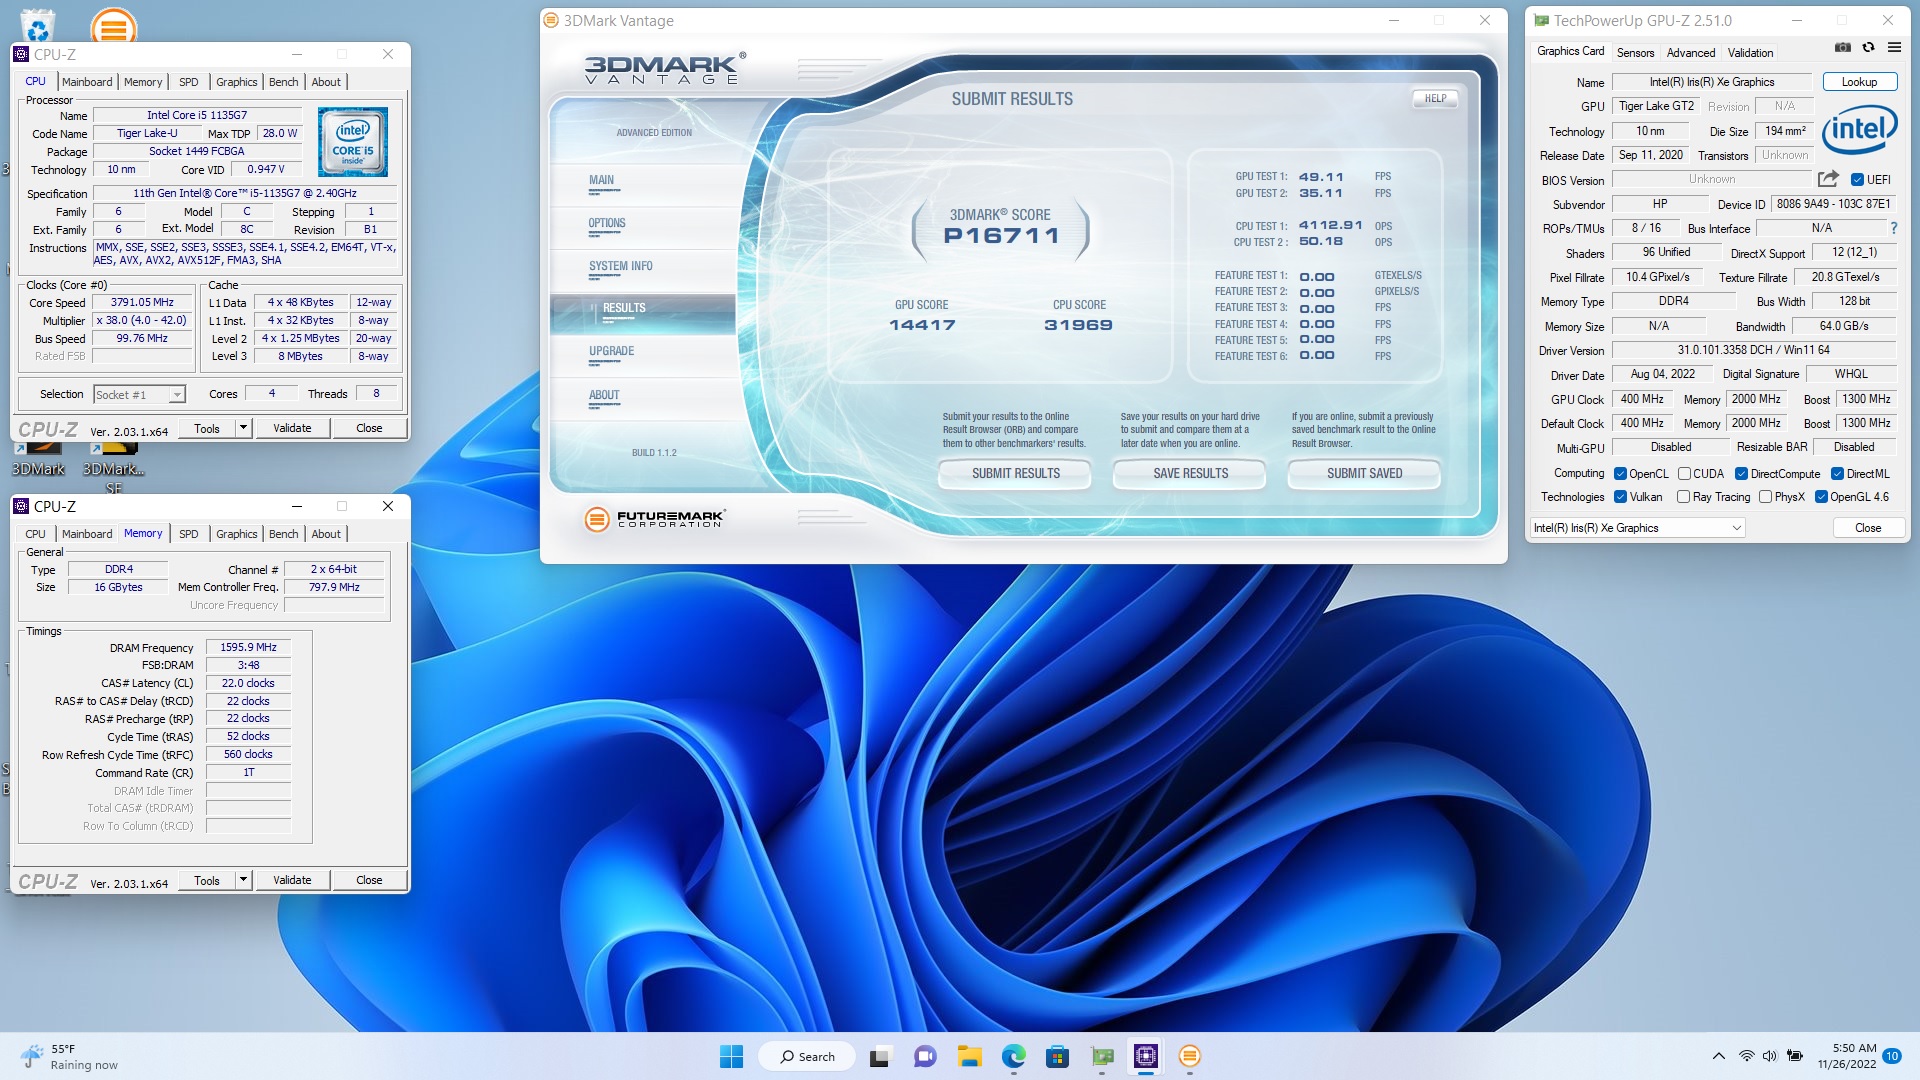Open Graphics tab in CPU-Z memory window
Viewport: 1920px width, 1080px height.
[236, 534]
